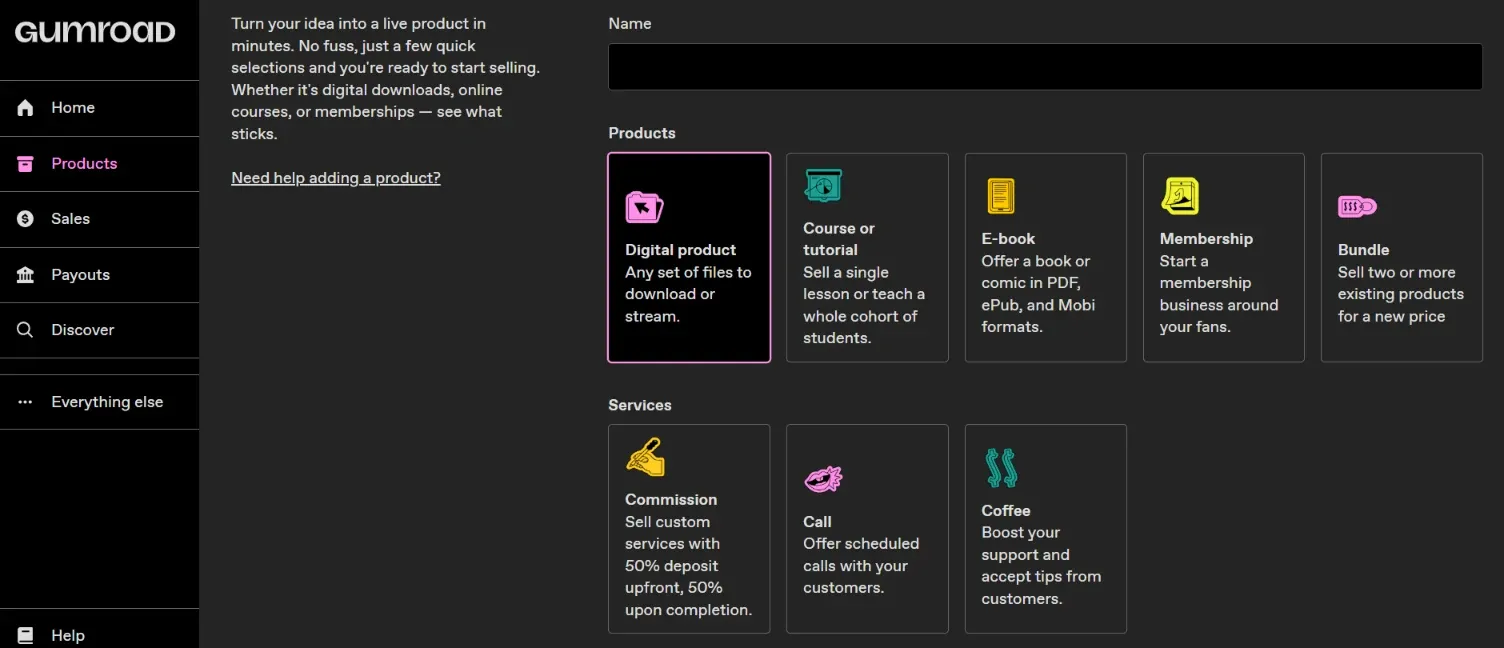
Task: Choose the Coffee service type
Action: [1045, 529]
